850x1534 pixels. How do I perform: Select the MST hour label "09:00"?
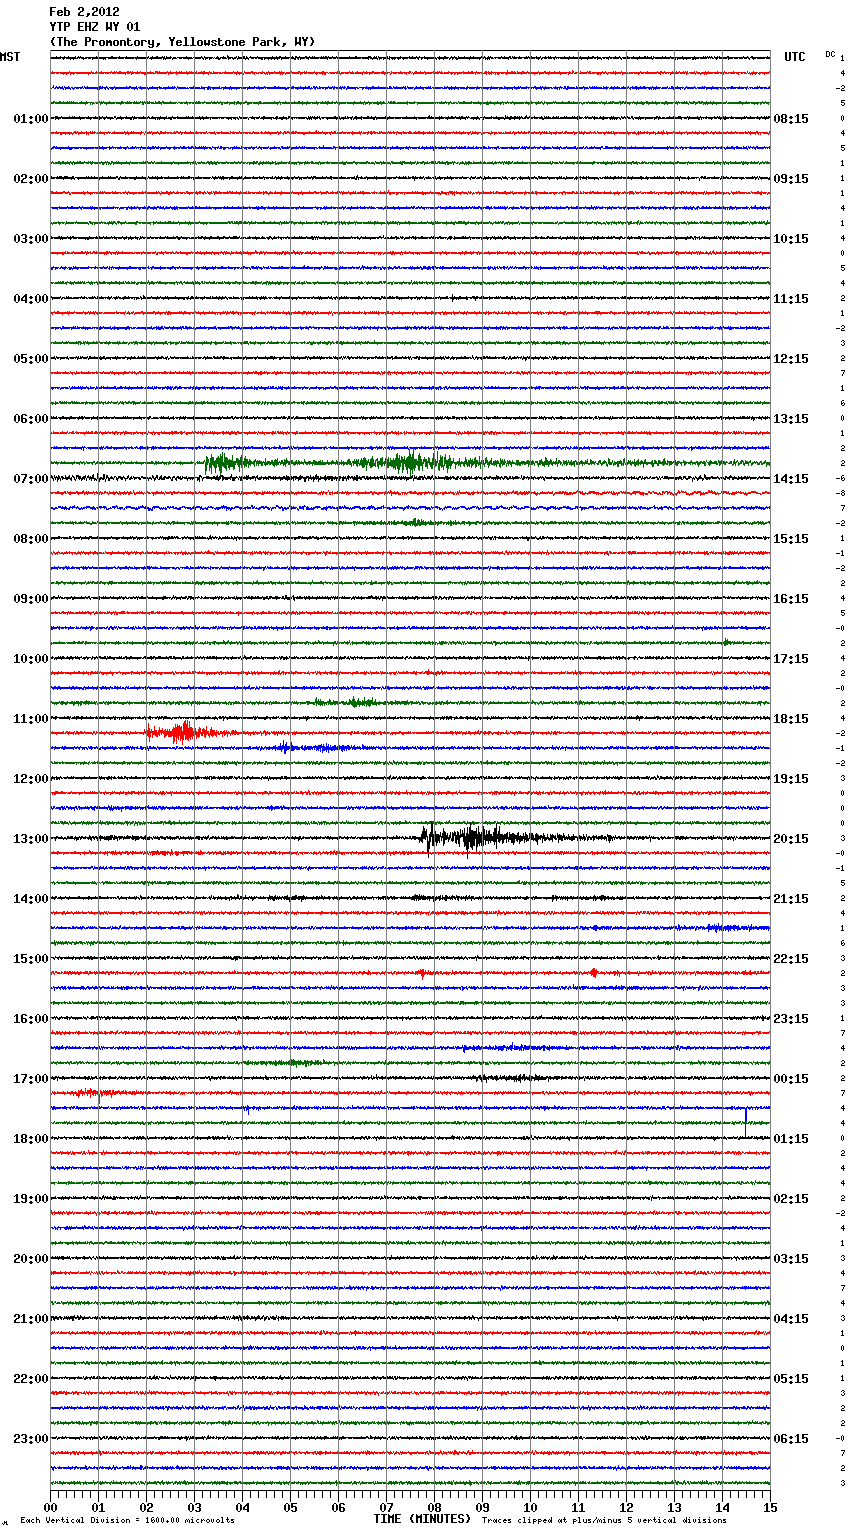(31, 599)
